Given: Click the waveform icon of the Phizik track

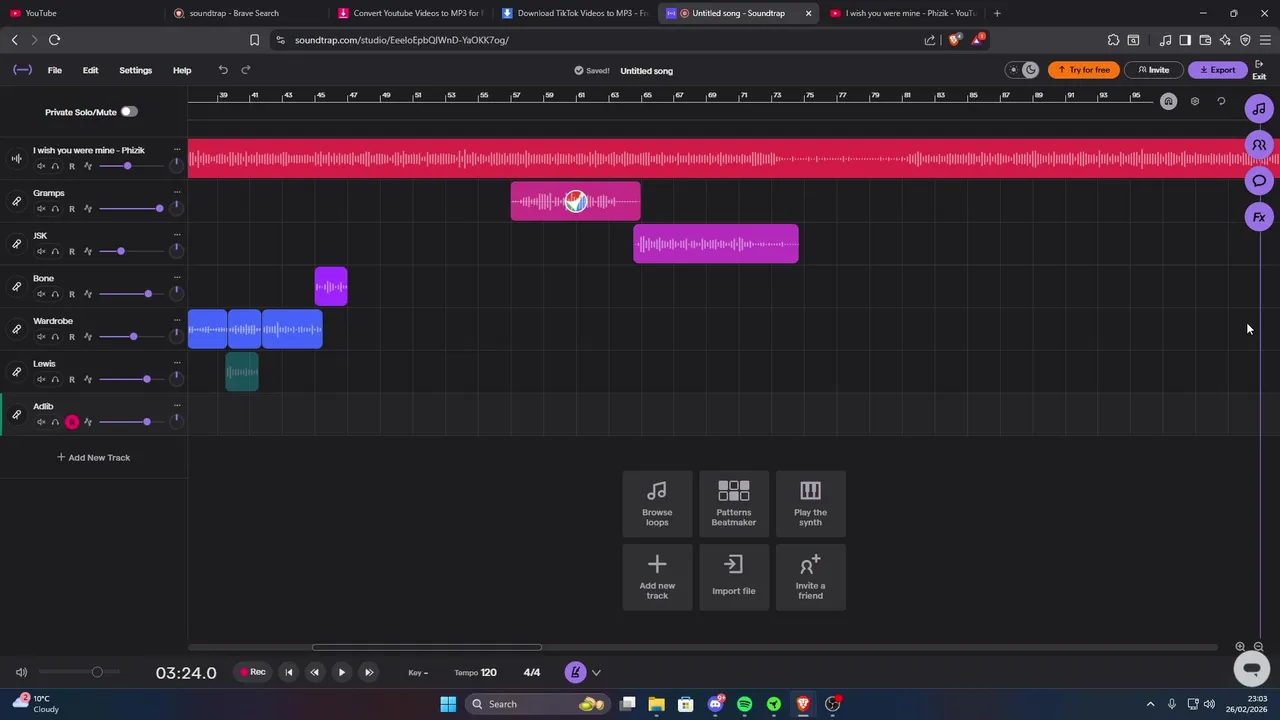Looking at the screenshot, I should pos(16,158).
